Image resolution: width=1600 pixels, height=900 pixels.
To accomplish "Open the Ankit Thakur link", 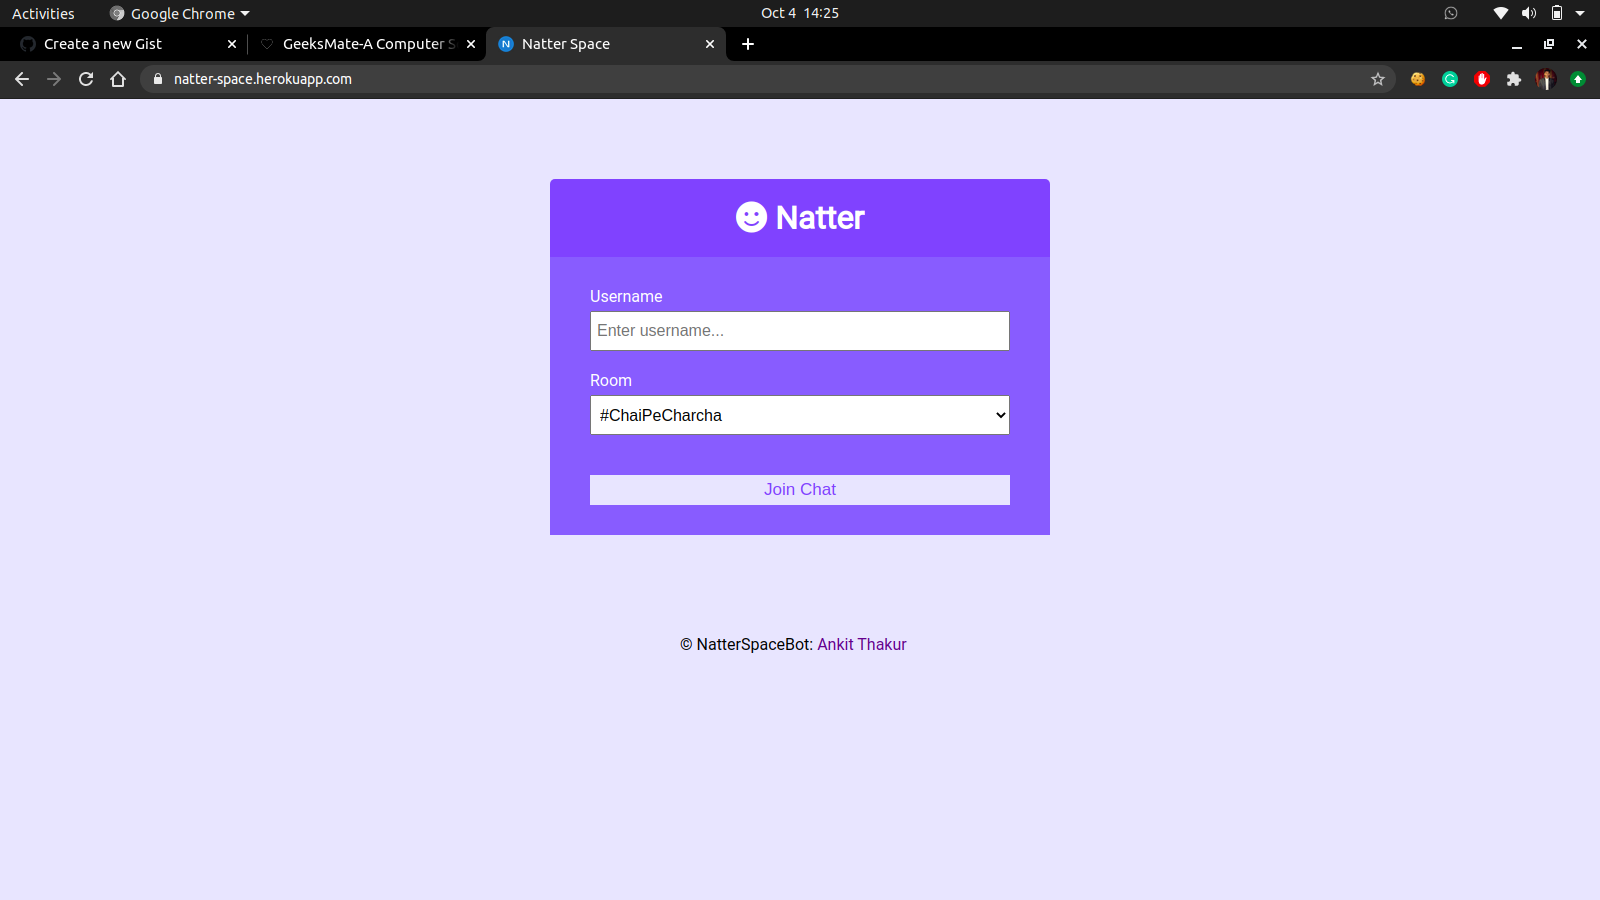I will click(x=862, y=645).
